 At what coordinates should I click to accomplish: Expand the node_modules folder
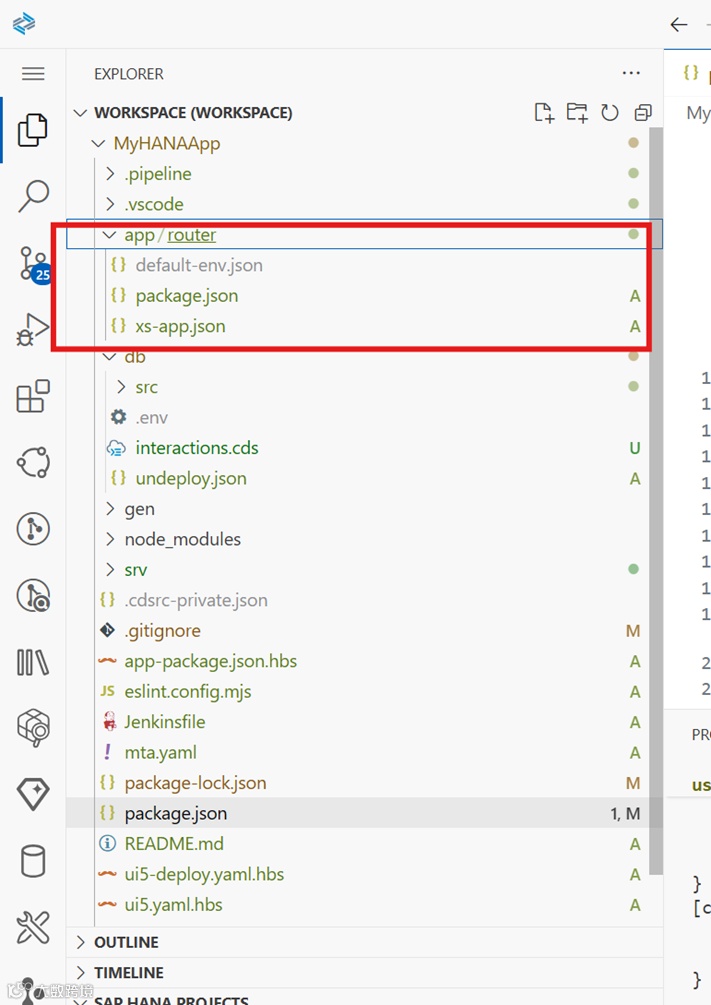point(110,539)
